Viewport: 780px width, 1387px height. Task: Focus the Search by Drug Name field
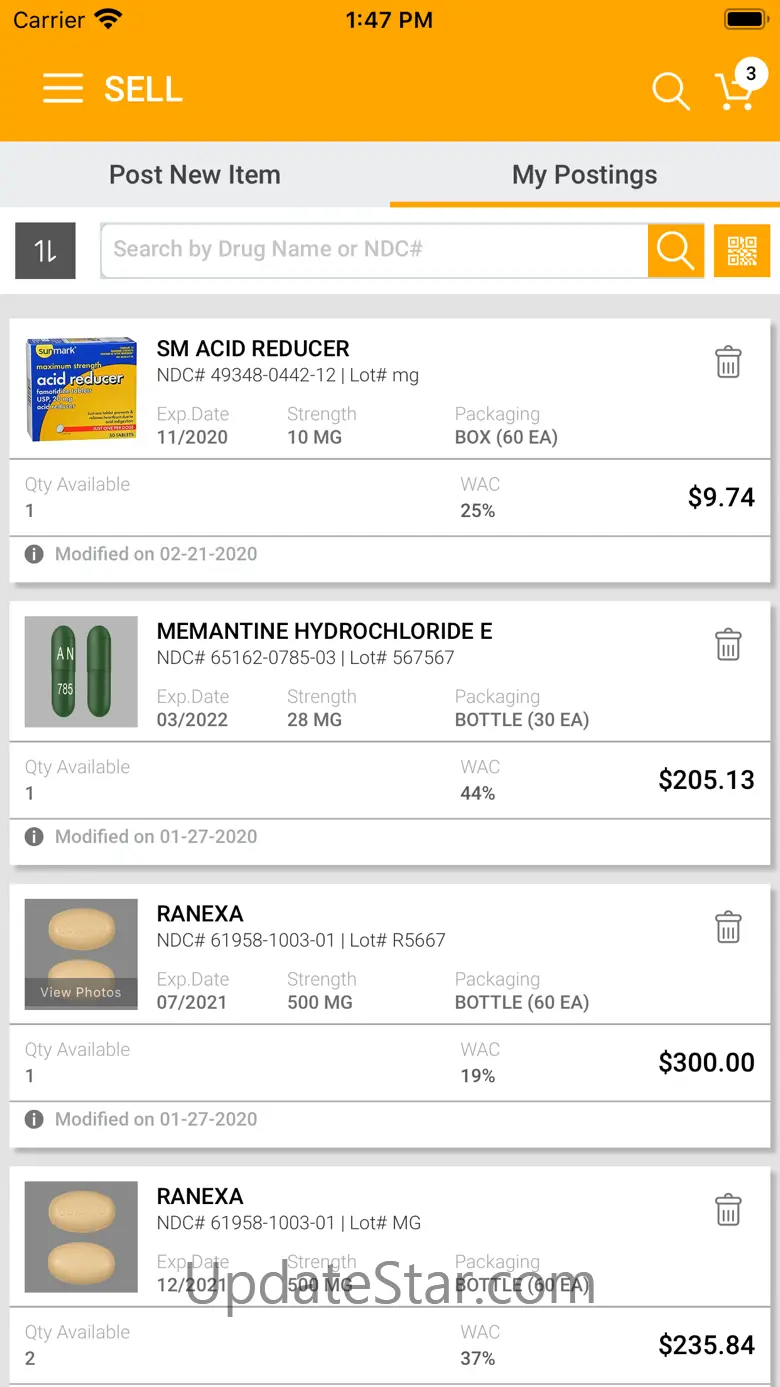pos(375,250)
